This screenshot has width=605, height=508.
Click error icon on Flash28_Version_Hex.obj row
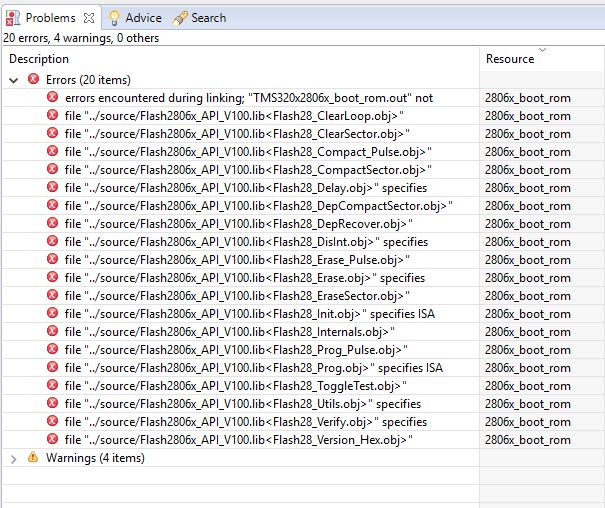pyautogui.click(x=52, y=439)
